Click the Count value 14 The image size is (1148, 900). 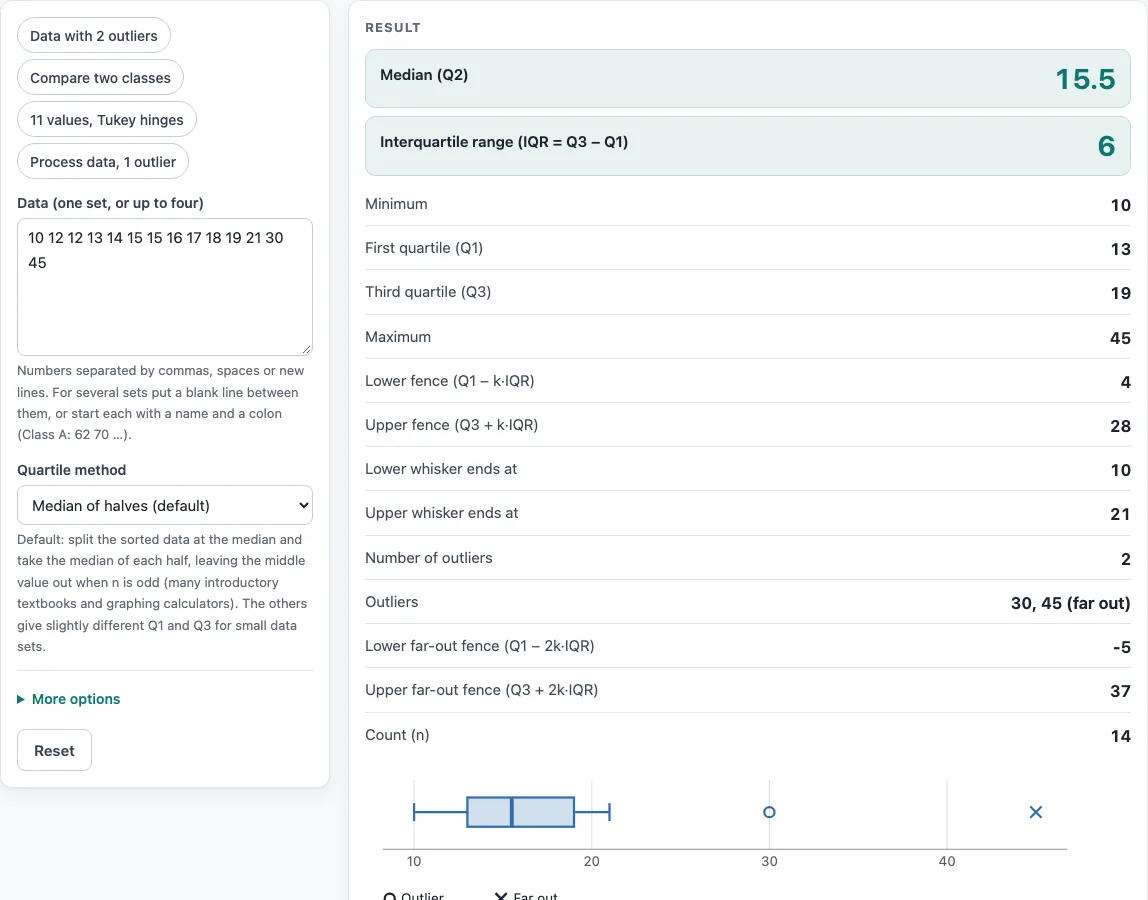pos(1120,736)
